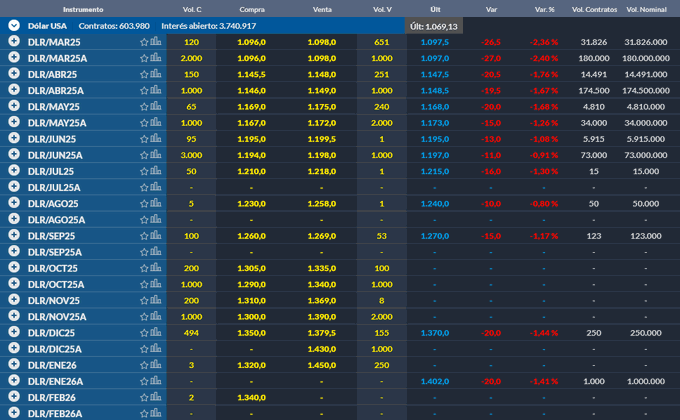680x420 pixels.
Task: Open the chart icon for DLR/ENE26A
Action: [x=156, y=381]
